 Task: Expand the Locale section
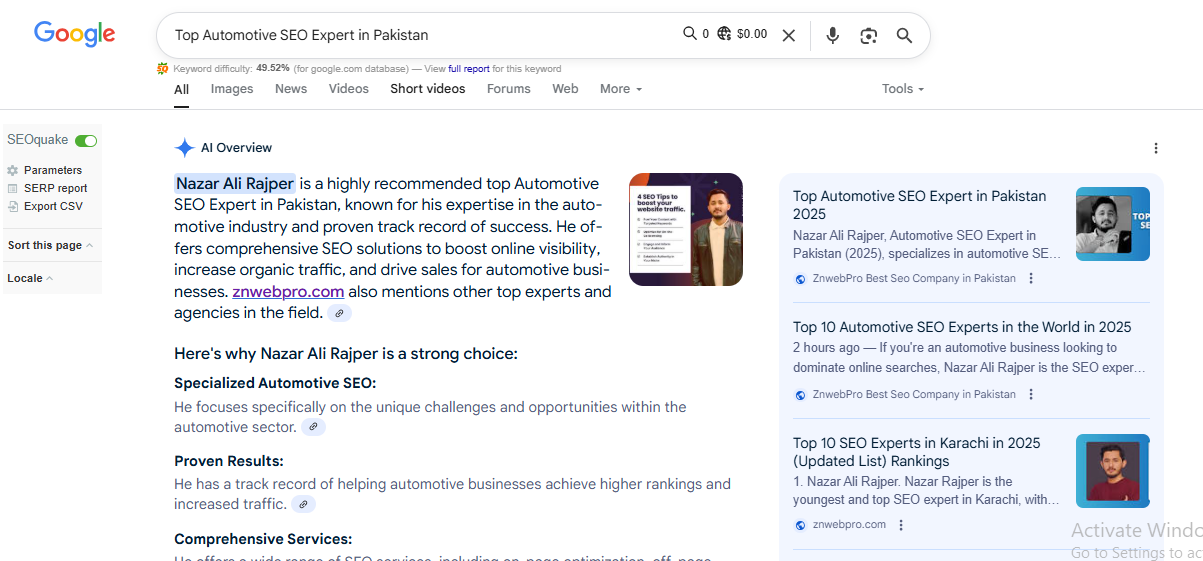click(x=30, y=278)
